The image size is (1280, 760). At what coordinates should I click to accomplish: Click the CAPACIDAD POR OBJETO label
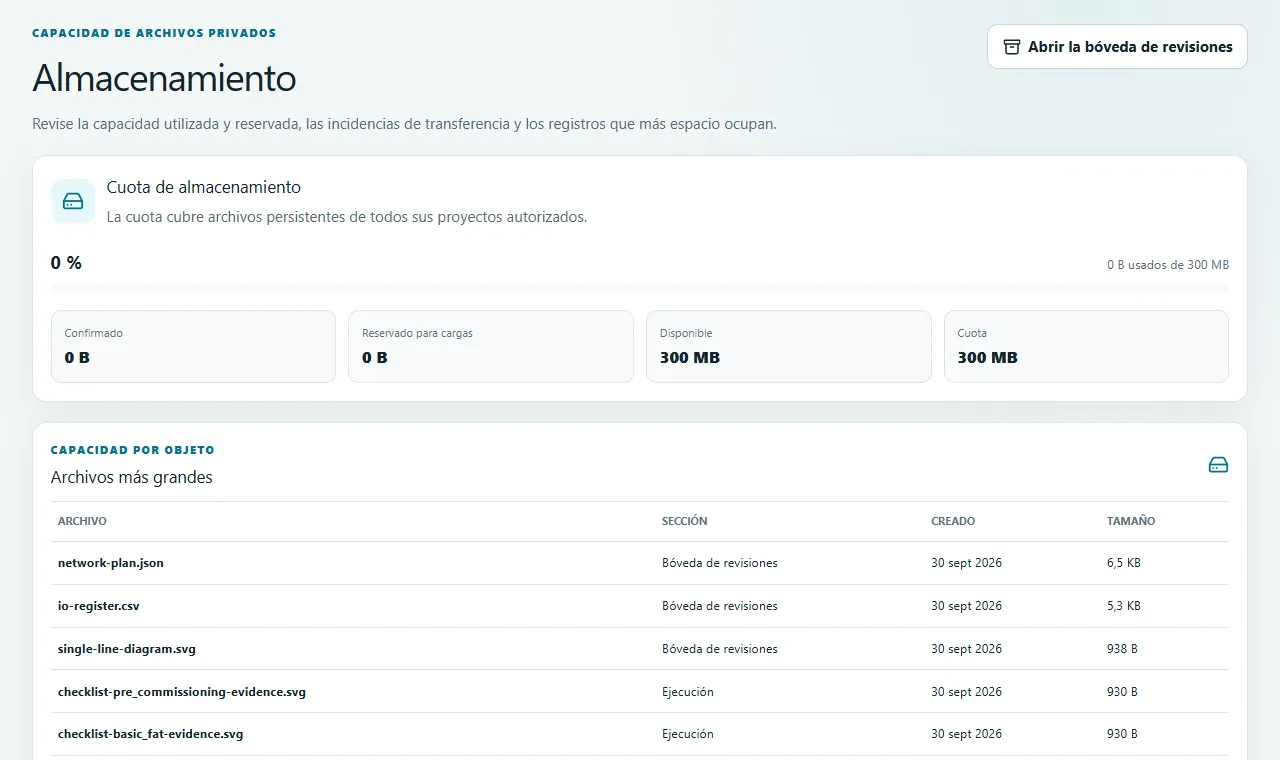133,450
